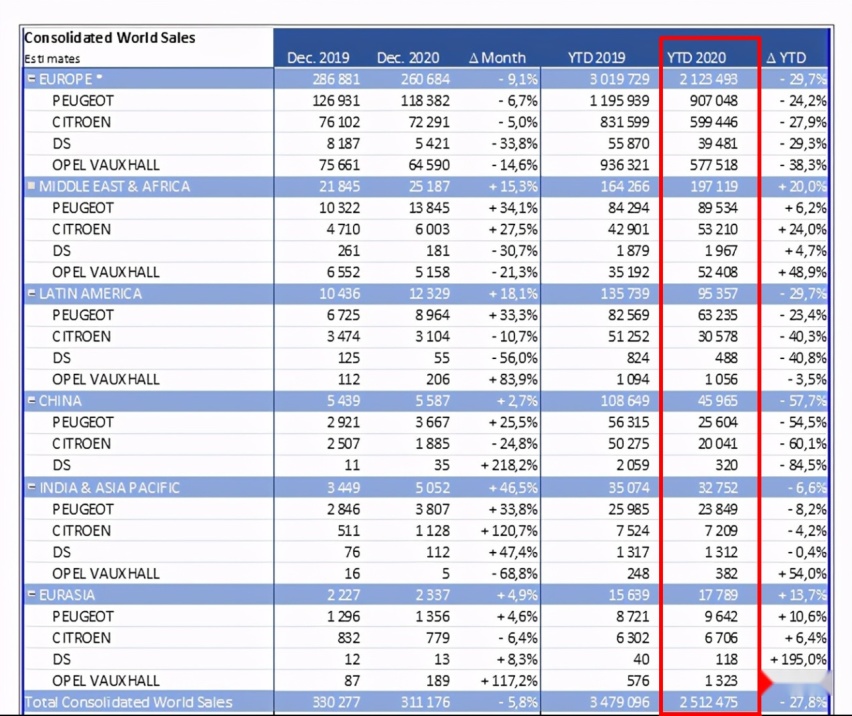
Task: Select Europe DS Δ Month value -33,8%
Action: click(514, 143)
